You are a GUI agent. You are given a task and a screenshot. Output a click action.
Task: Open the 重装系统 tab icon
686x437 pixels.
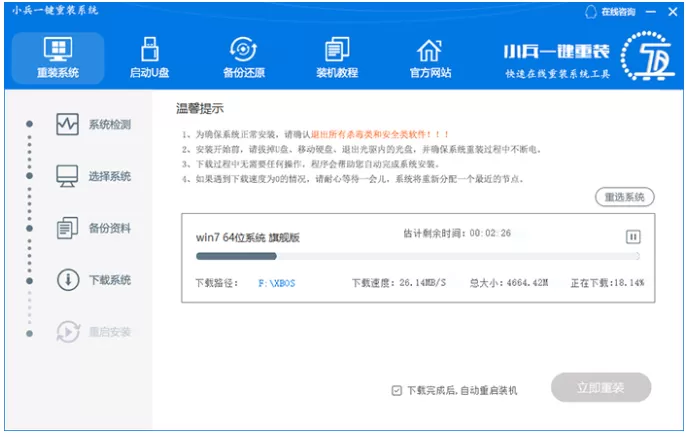[x=58, y=49]
